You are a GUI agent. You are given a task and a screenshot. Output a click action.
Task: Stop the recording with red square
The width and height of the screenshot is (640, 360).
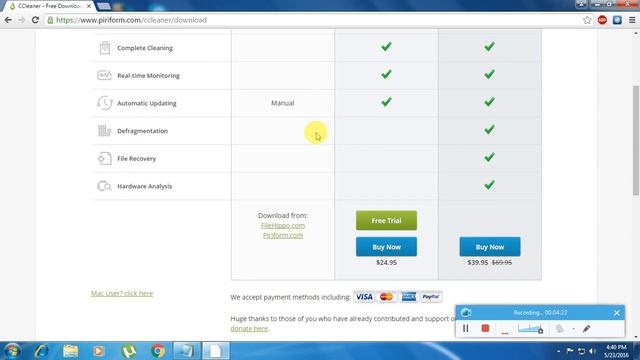tap(485, 328)
